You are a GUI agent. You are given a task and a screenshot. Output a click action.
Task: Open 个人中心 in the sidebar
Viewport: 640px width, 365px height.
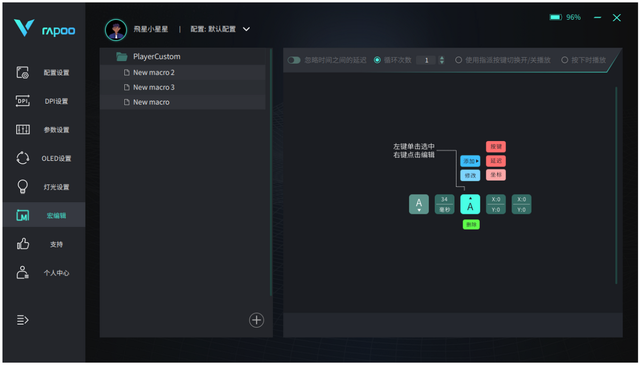pyautogui.click(x=44, y=273)
